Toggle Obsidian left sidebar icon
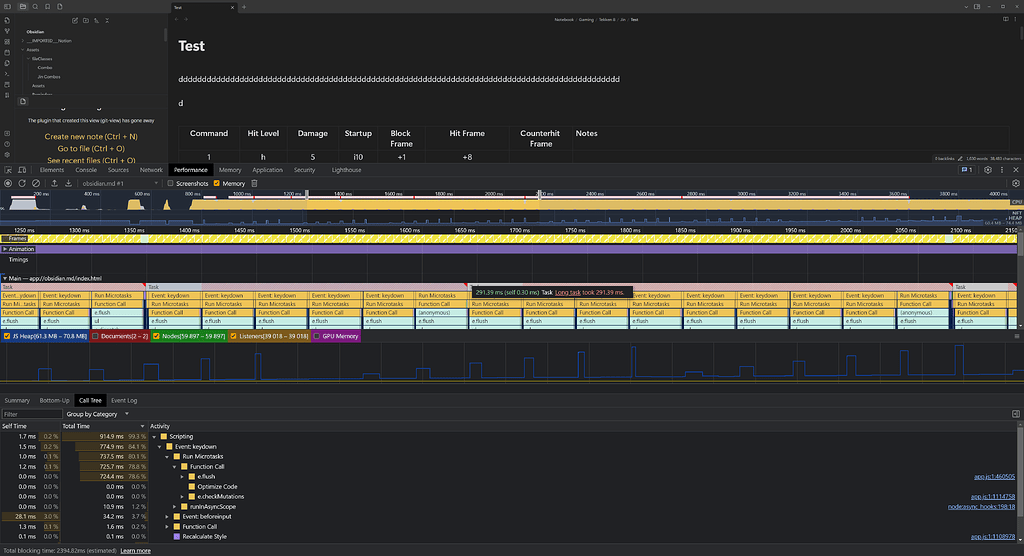Viewport: 1024px width, 556px height. tap(7, 7)
